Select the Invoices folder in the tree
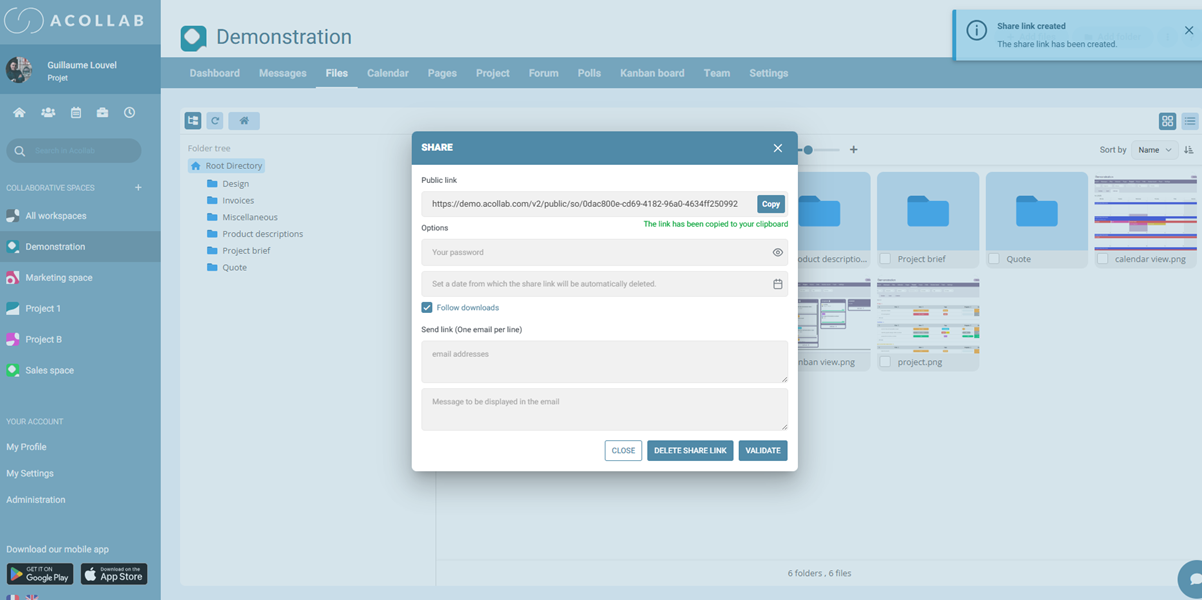1202x600 pixels. [238, 200]
